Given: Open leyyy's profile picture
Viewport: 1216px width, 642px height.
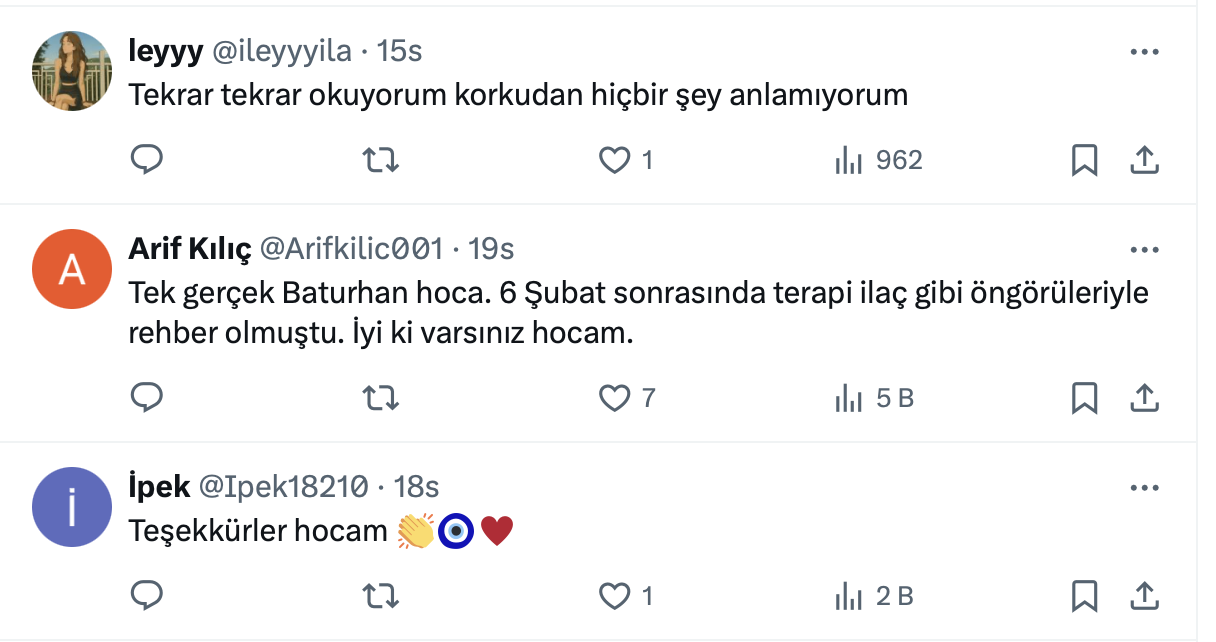Looking at the screenshot, I should [72, 69].
